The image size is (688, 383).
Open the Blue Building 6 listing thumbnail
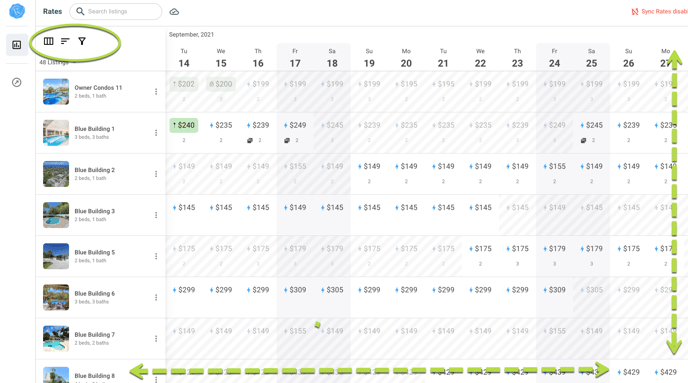click(x=56, y=297)
